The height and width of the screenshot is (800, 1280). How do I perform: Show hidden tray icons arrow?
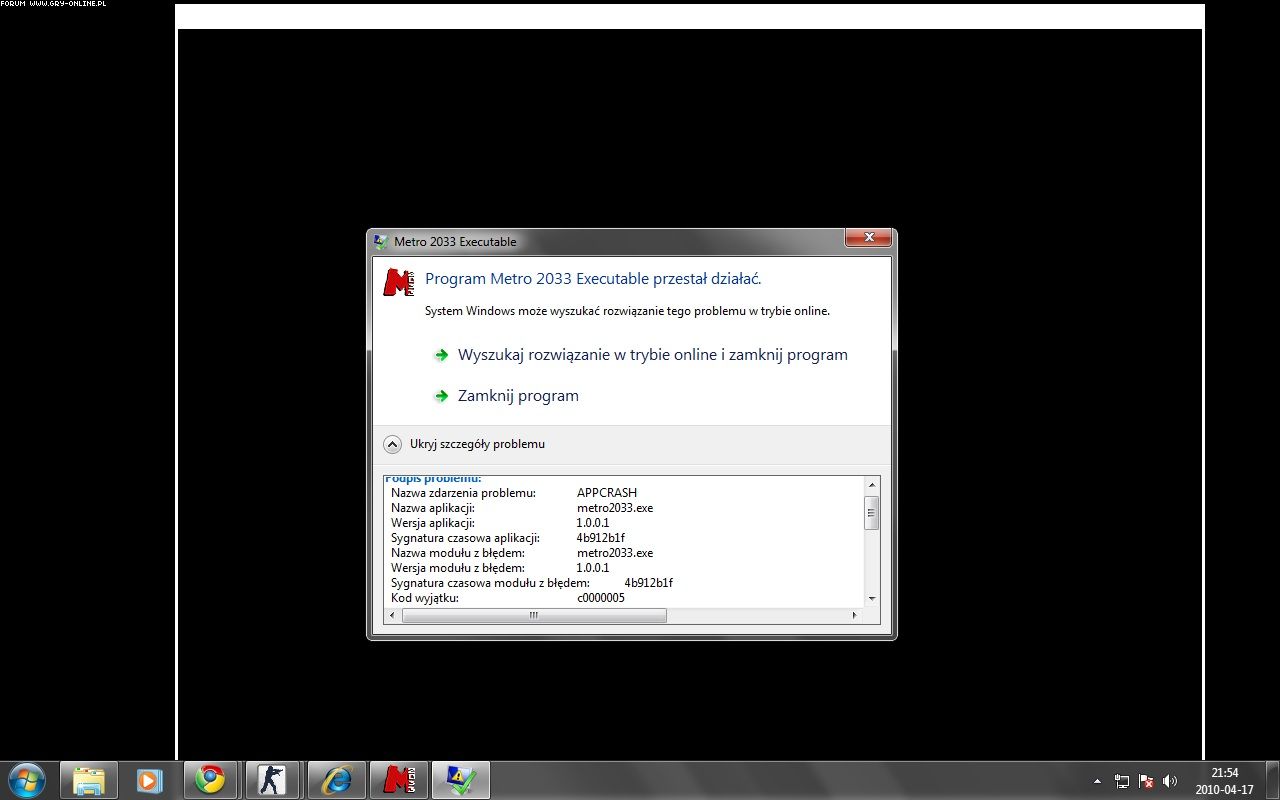click(1097, 781)
